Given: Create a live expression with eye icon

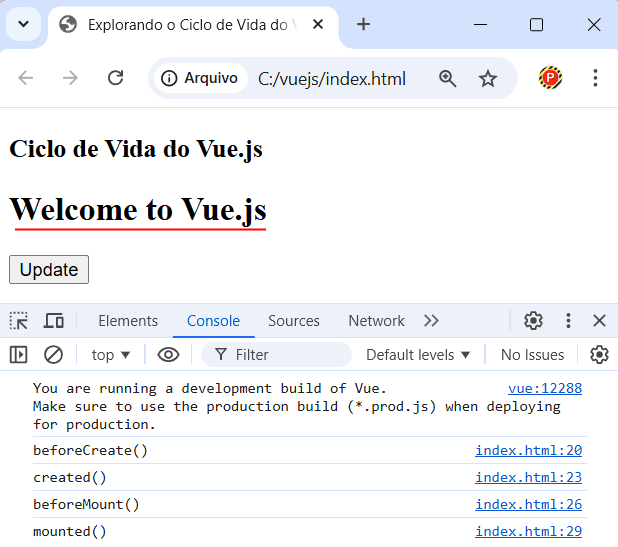Looking at the screenshot, I should pos(168,355).
